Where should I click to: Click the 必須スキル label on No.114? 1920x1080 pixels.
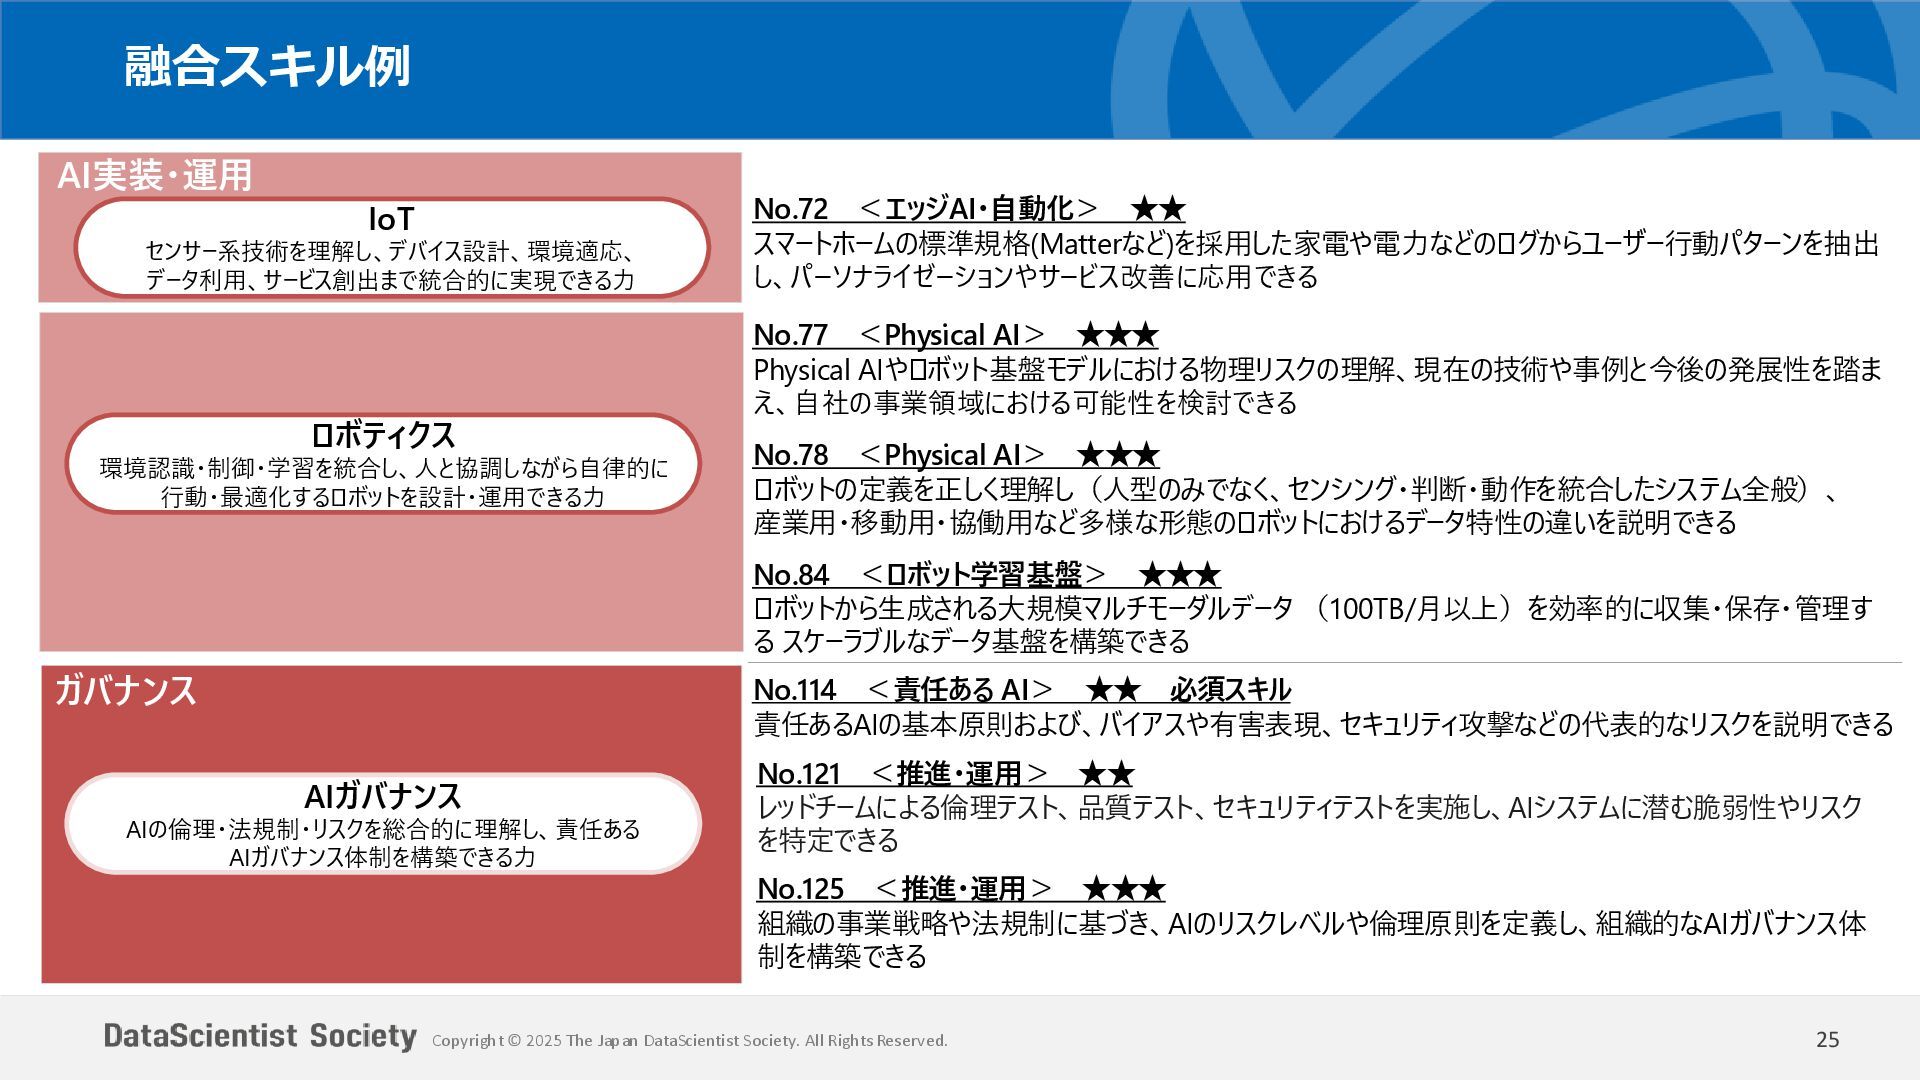(x=1230, y=690)
